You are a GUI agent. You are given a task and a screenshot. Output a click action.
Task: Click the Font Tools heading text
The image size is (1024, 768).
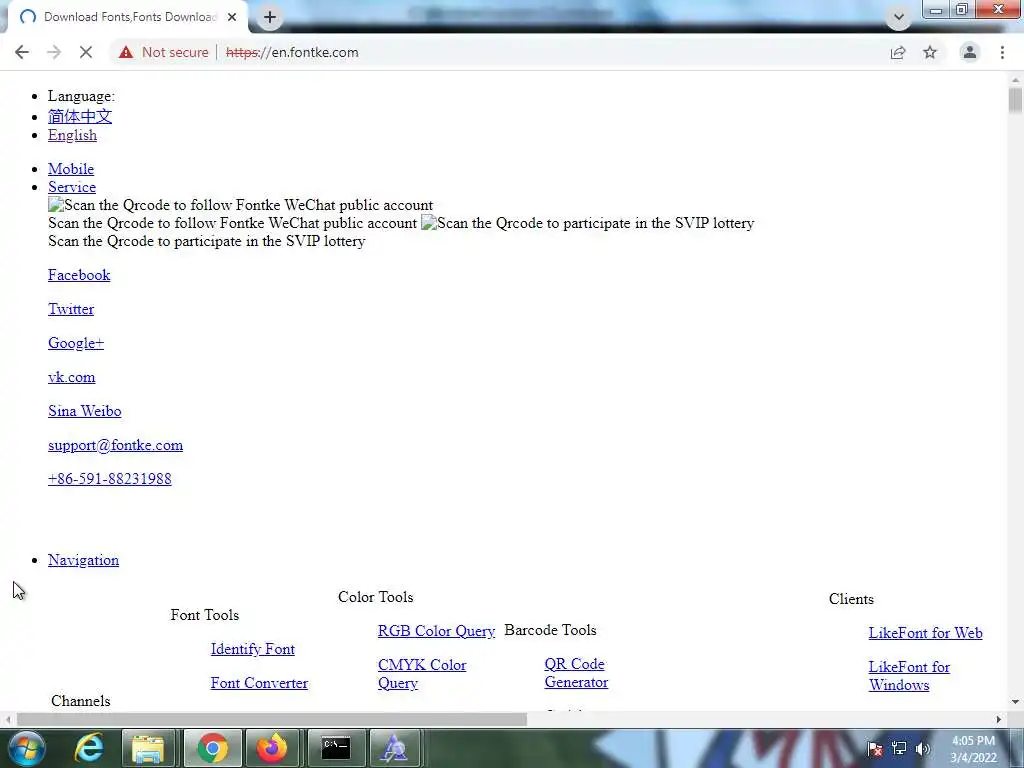pos(204,615)
